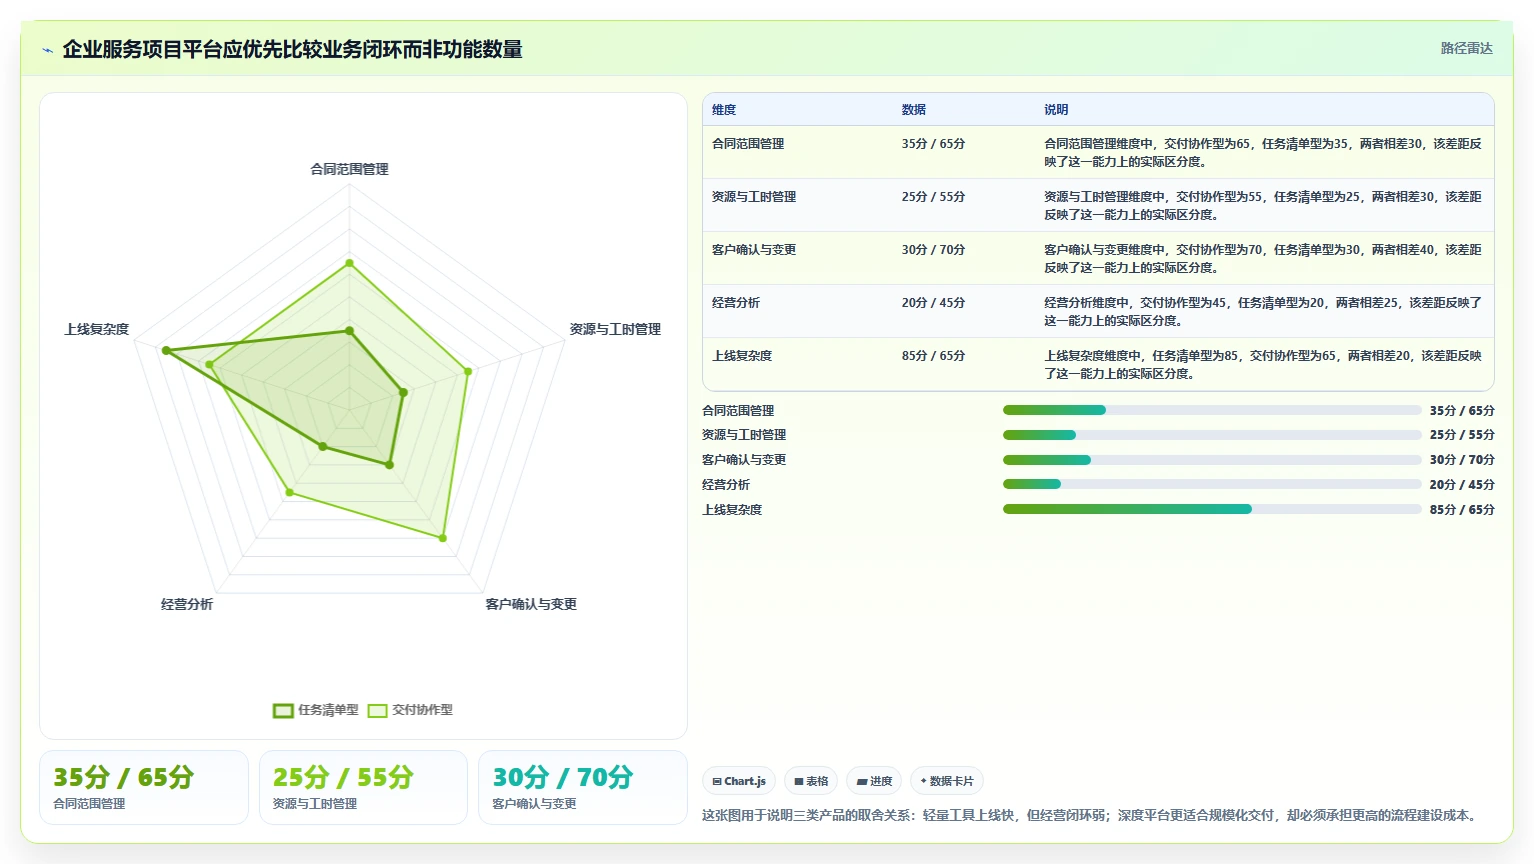
Task: Select the 表格 tag chip
Action: coord(811,781)
